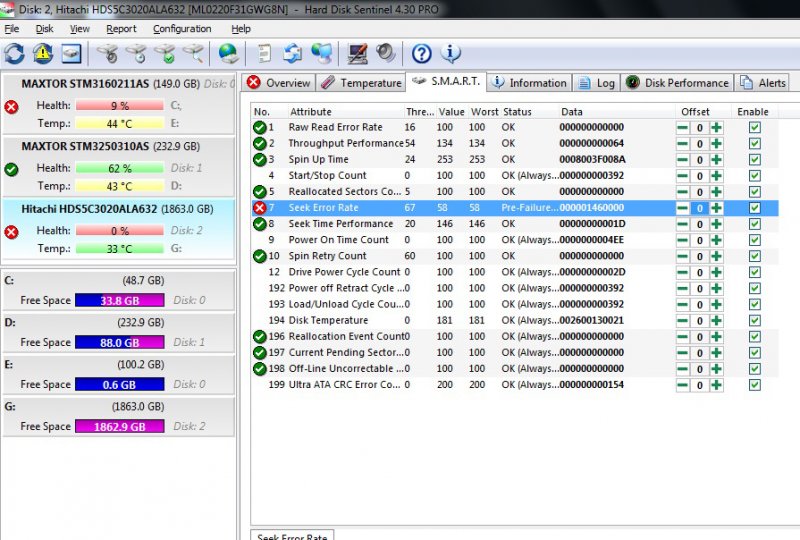
Task: Open the Help menu
Action: [241, 29]
